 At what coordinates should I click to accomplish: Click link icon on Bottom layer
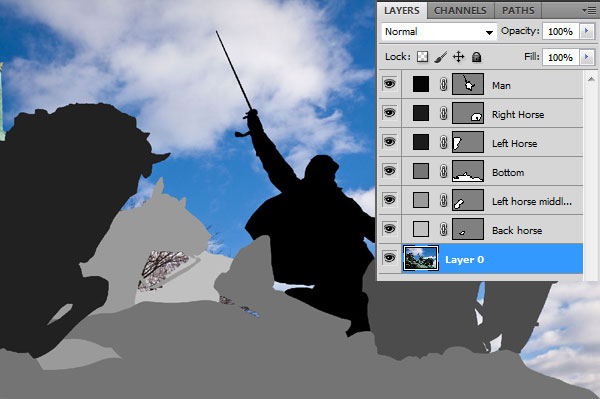[443, 171]
